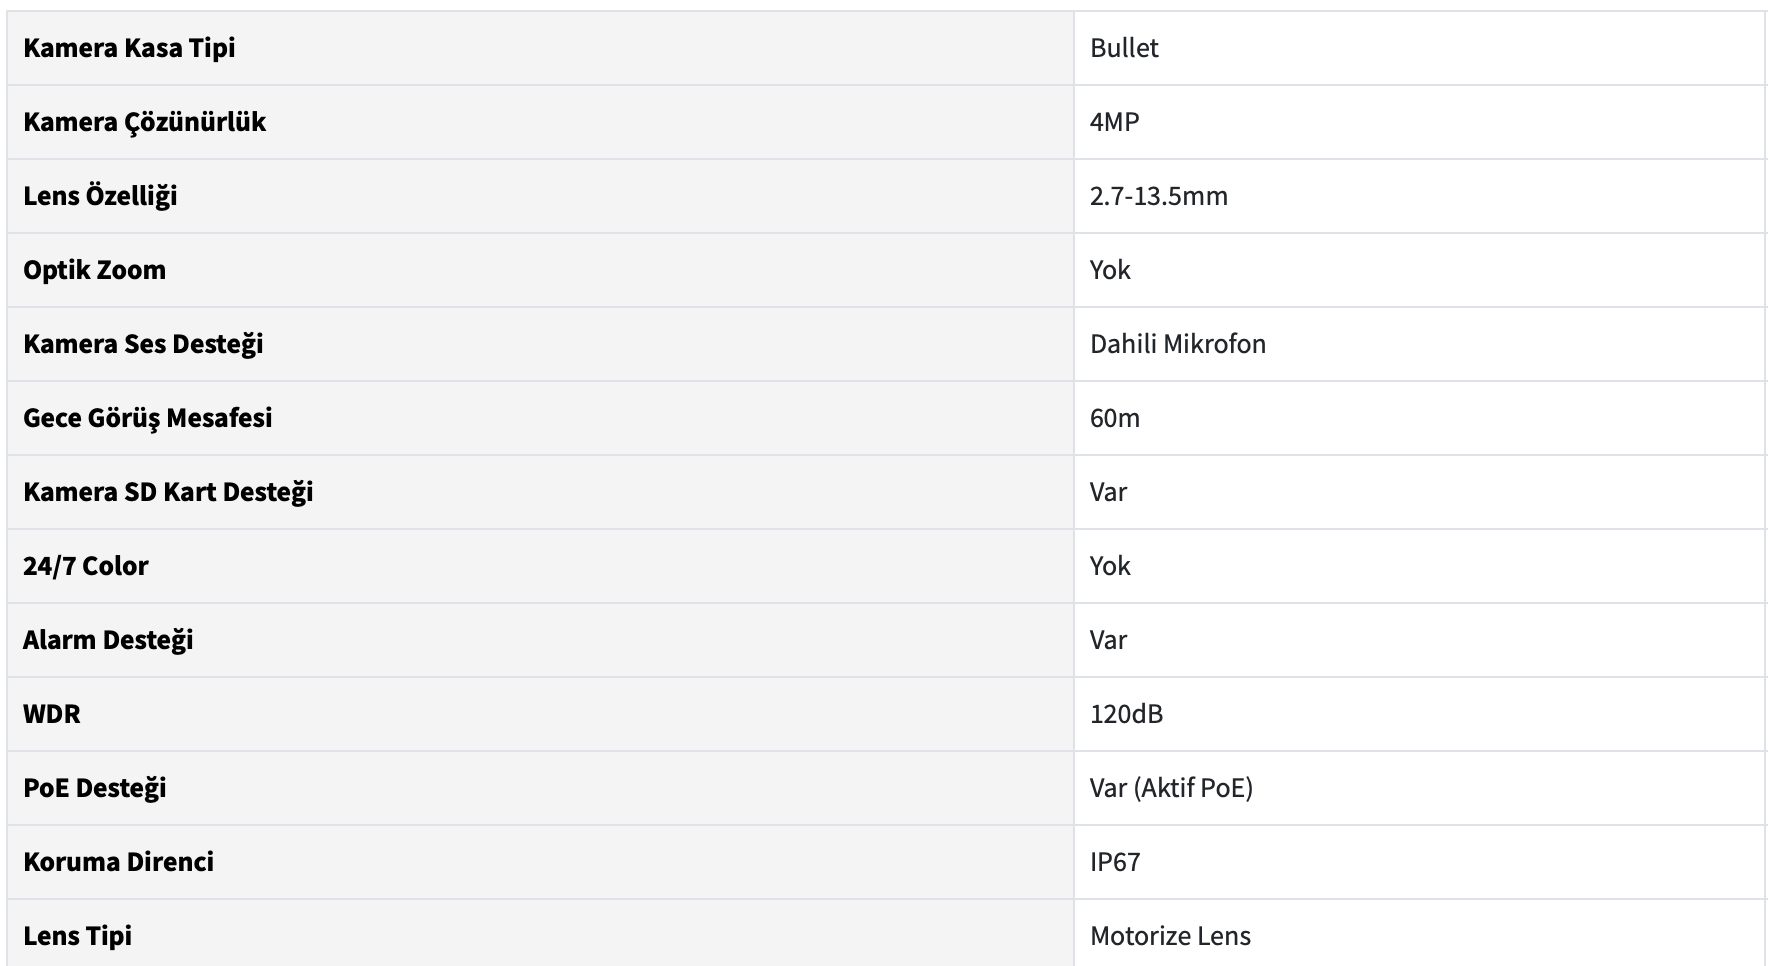1768x966 pixels.
Task: Click the Var (Aktif PoE) value
Action: coord(1171,788)
